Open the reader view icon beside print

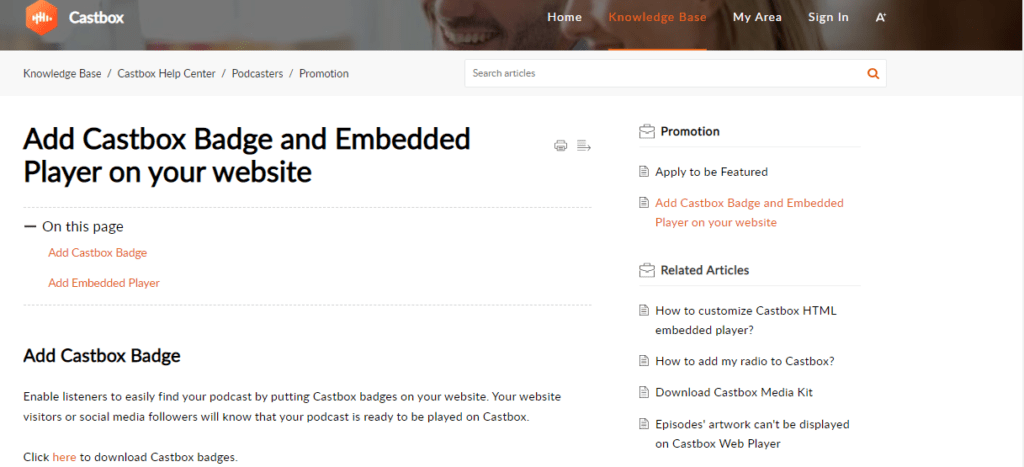pyautogui.click(x=584, y=146)
